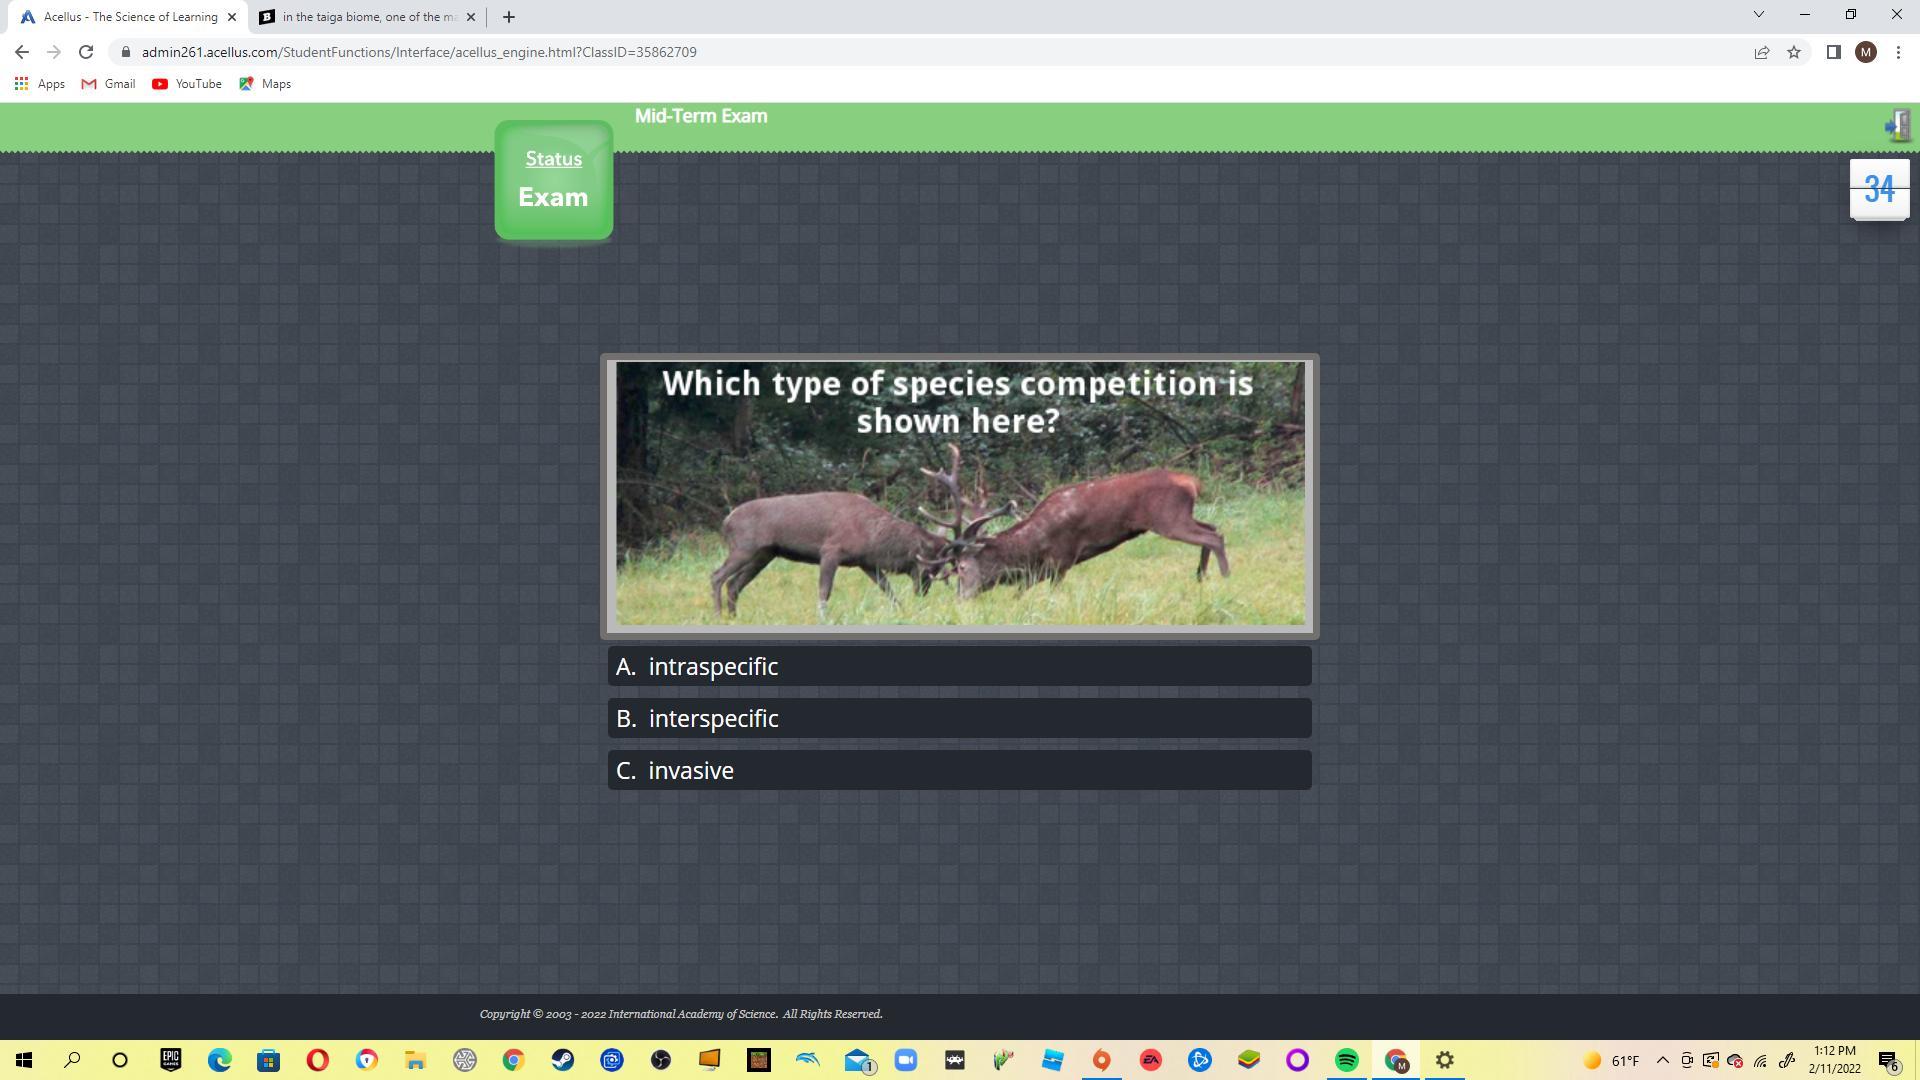
Task: Click the exit door icon in the header
Action: 1897,126
